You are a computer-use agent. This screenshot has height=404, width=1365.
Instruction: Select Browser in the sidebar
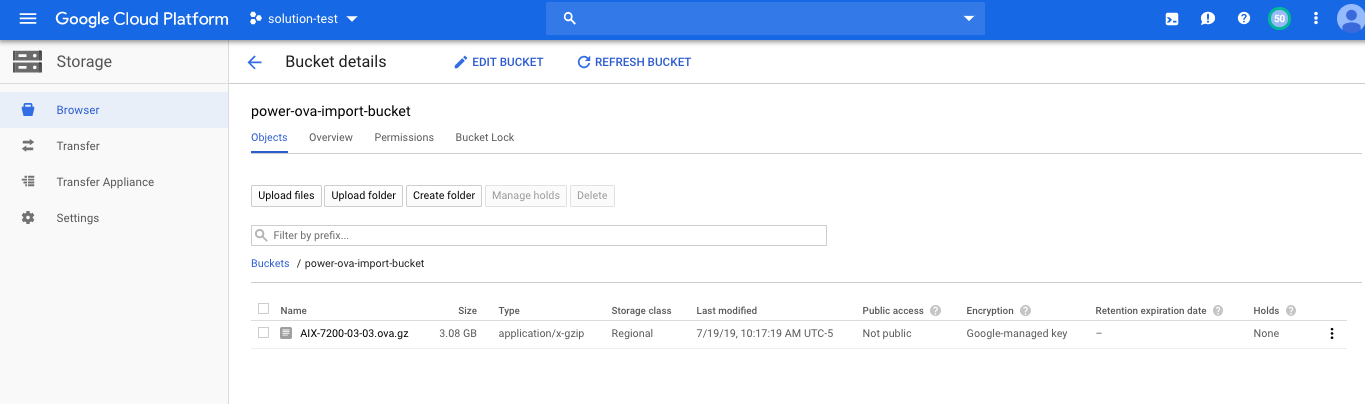114,110
